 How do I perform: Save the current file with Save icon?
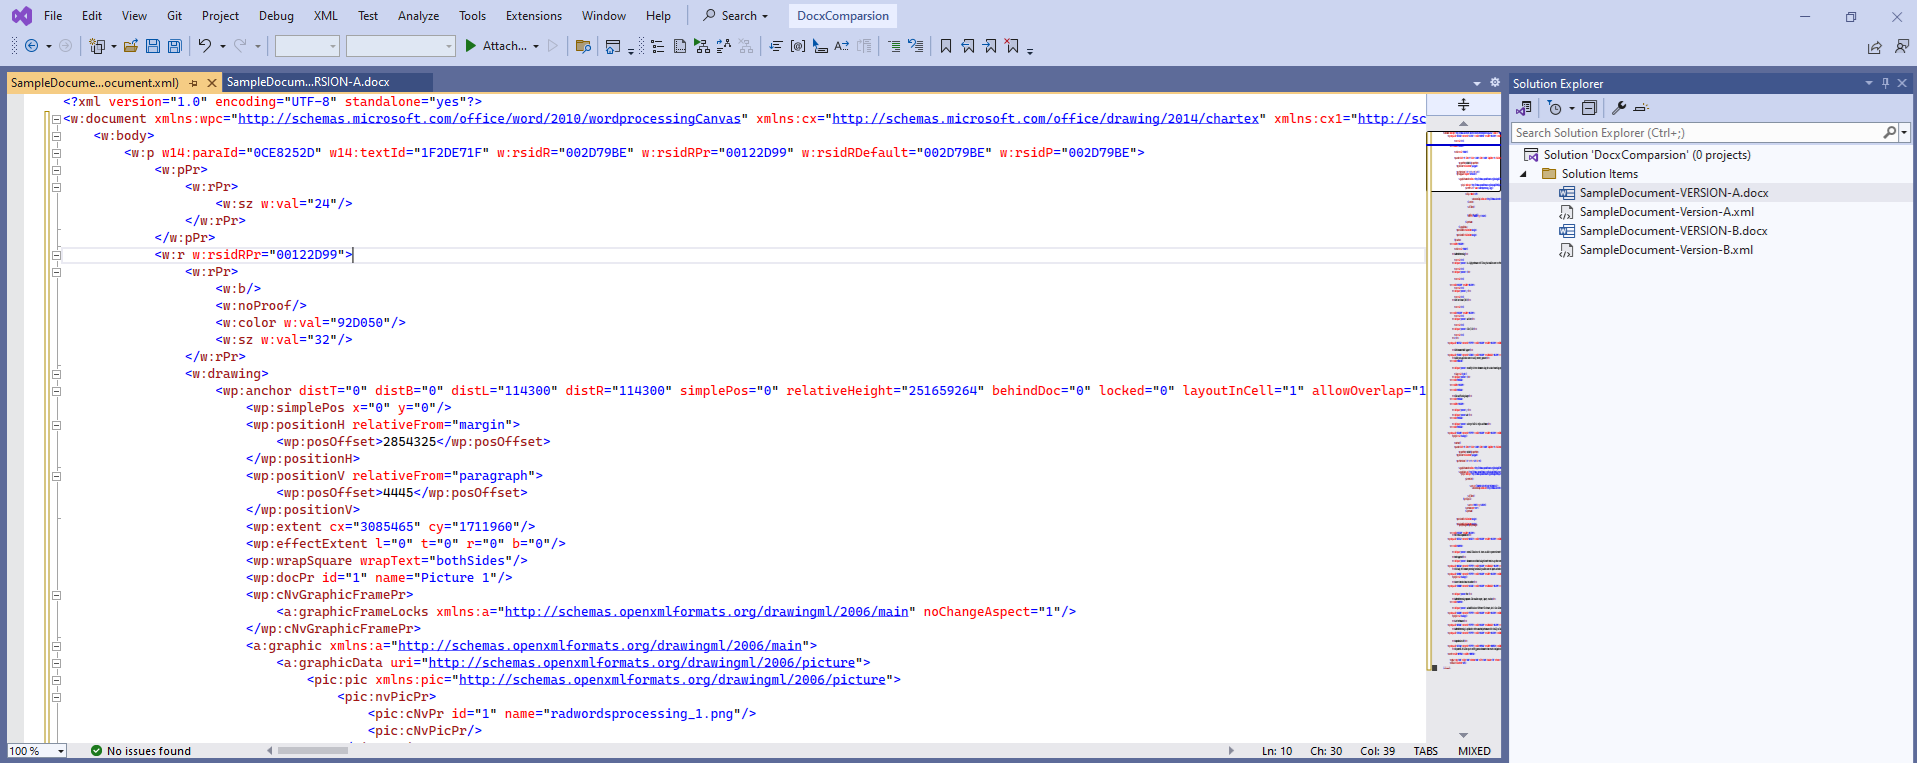coord(153,46)
